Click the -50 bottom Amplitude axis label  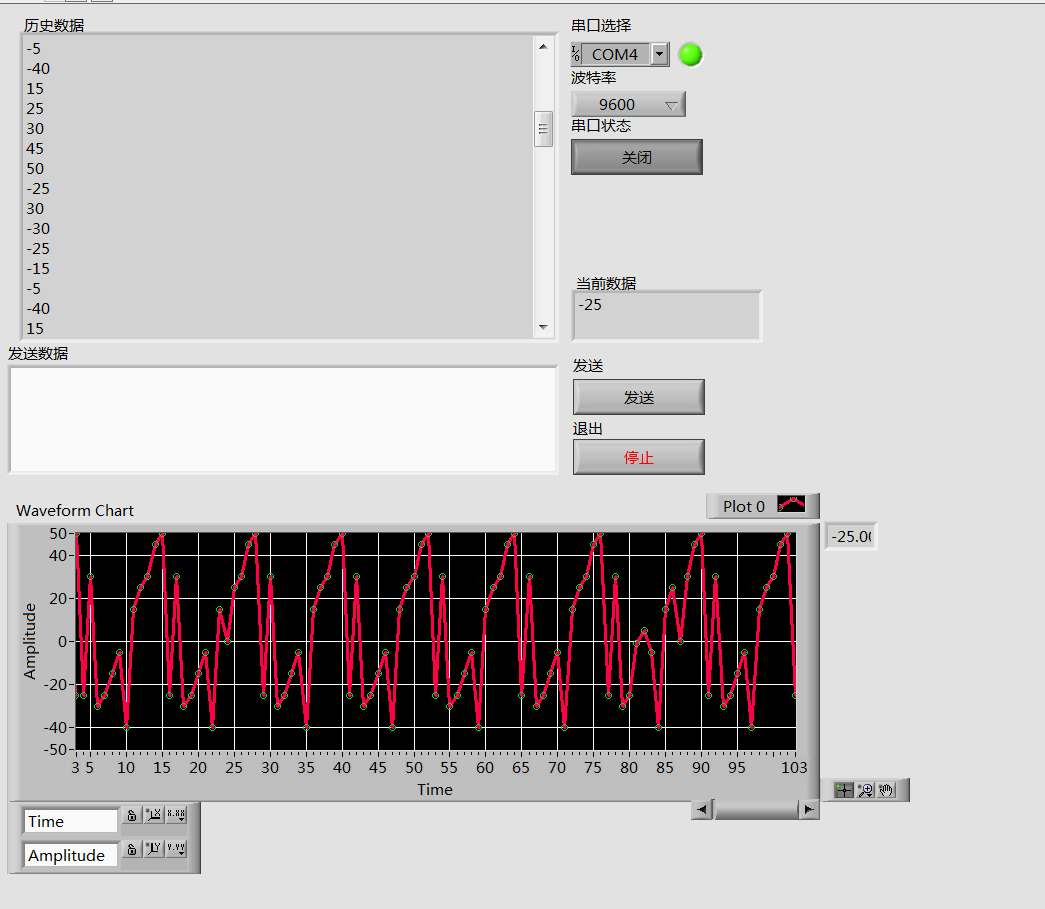55,750
